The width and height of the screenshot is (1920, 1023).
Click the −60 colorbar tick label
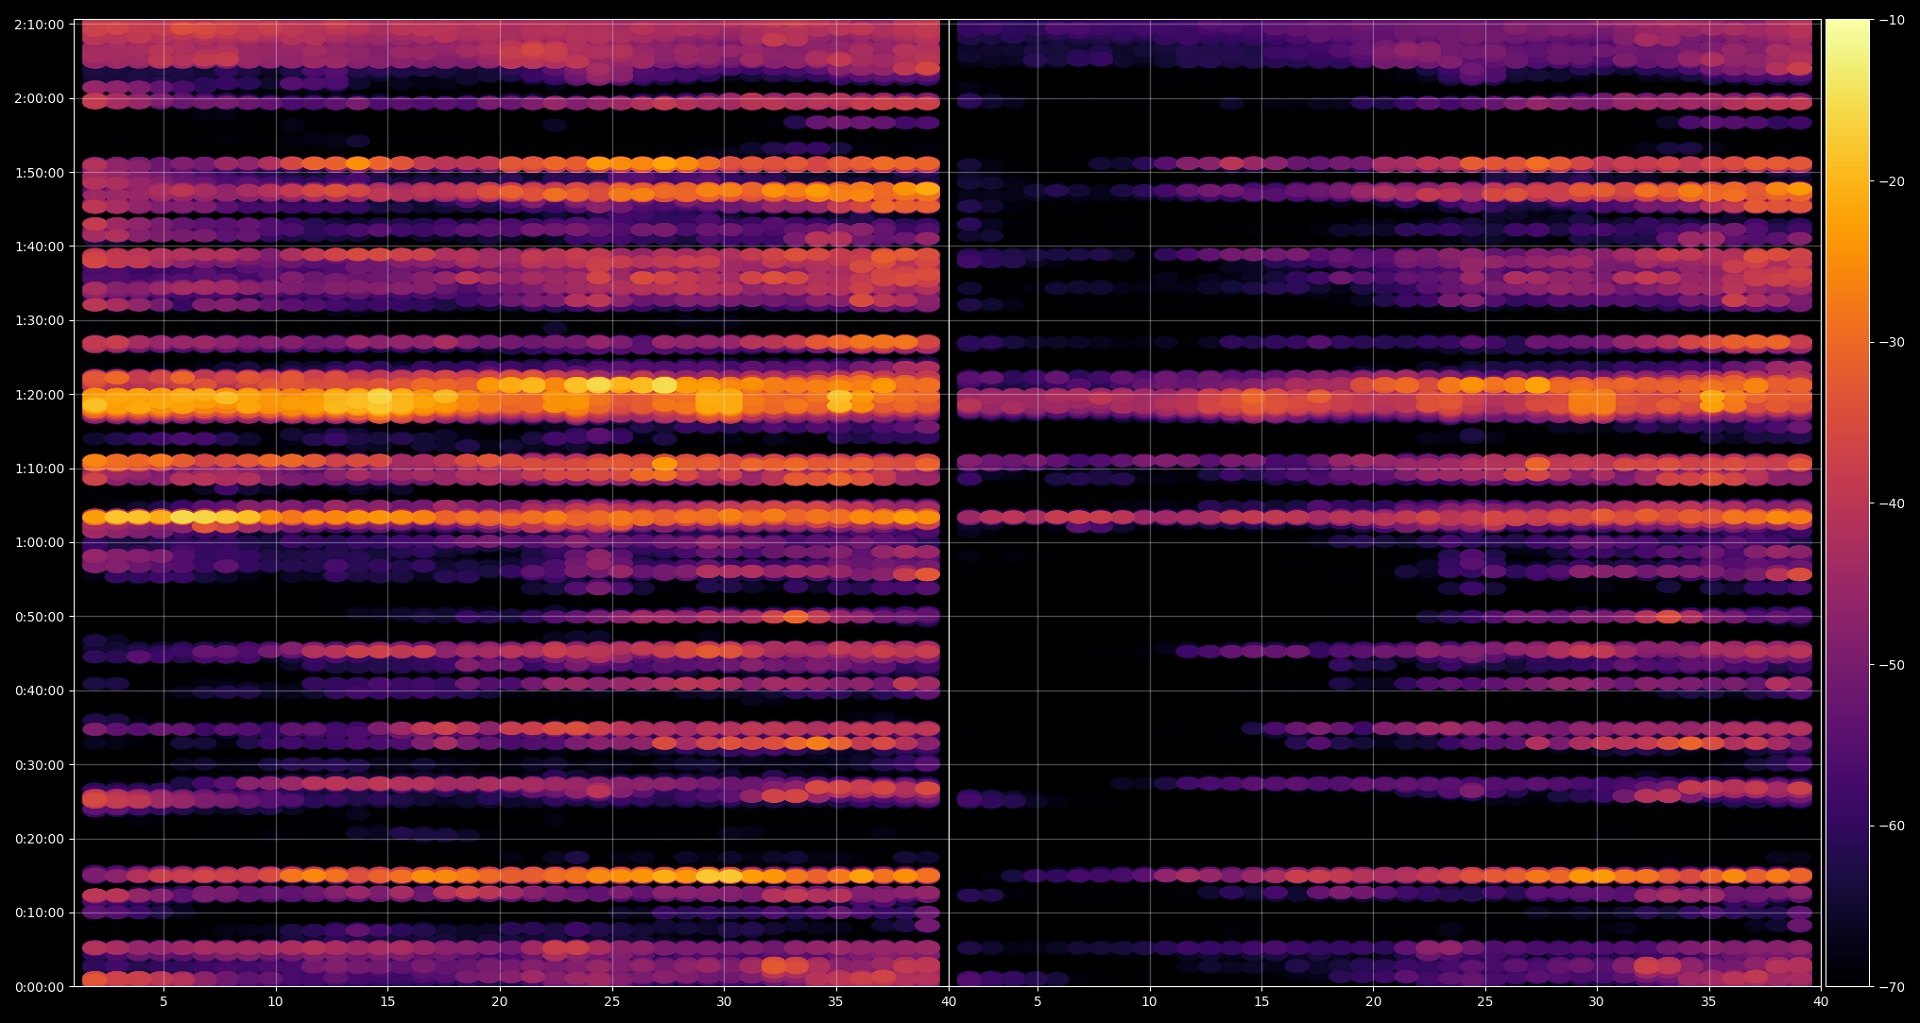click(1892, 826)
